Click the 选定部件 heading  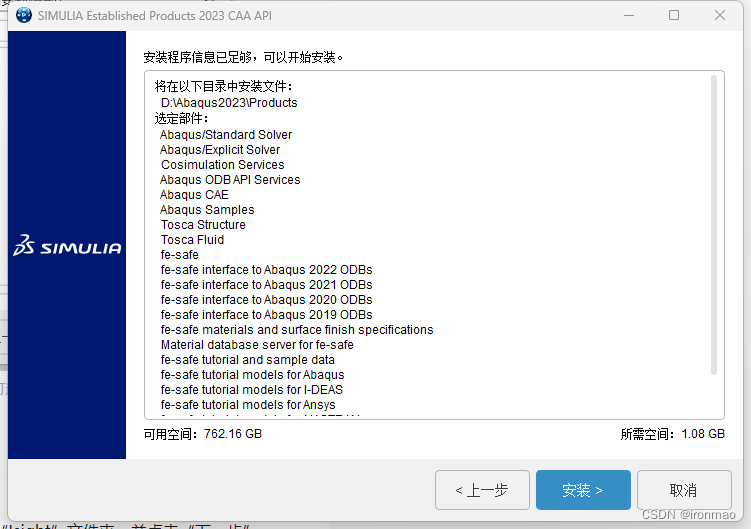(x=182, y=118)
